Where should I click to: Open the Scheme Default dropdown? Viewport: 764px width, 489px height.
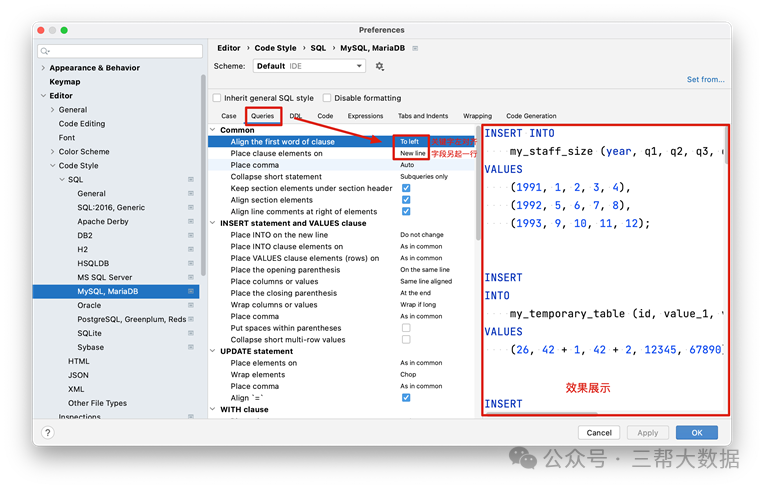click(x=309, y=66)
